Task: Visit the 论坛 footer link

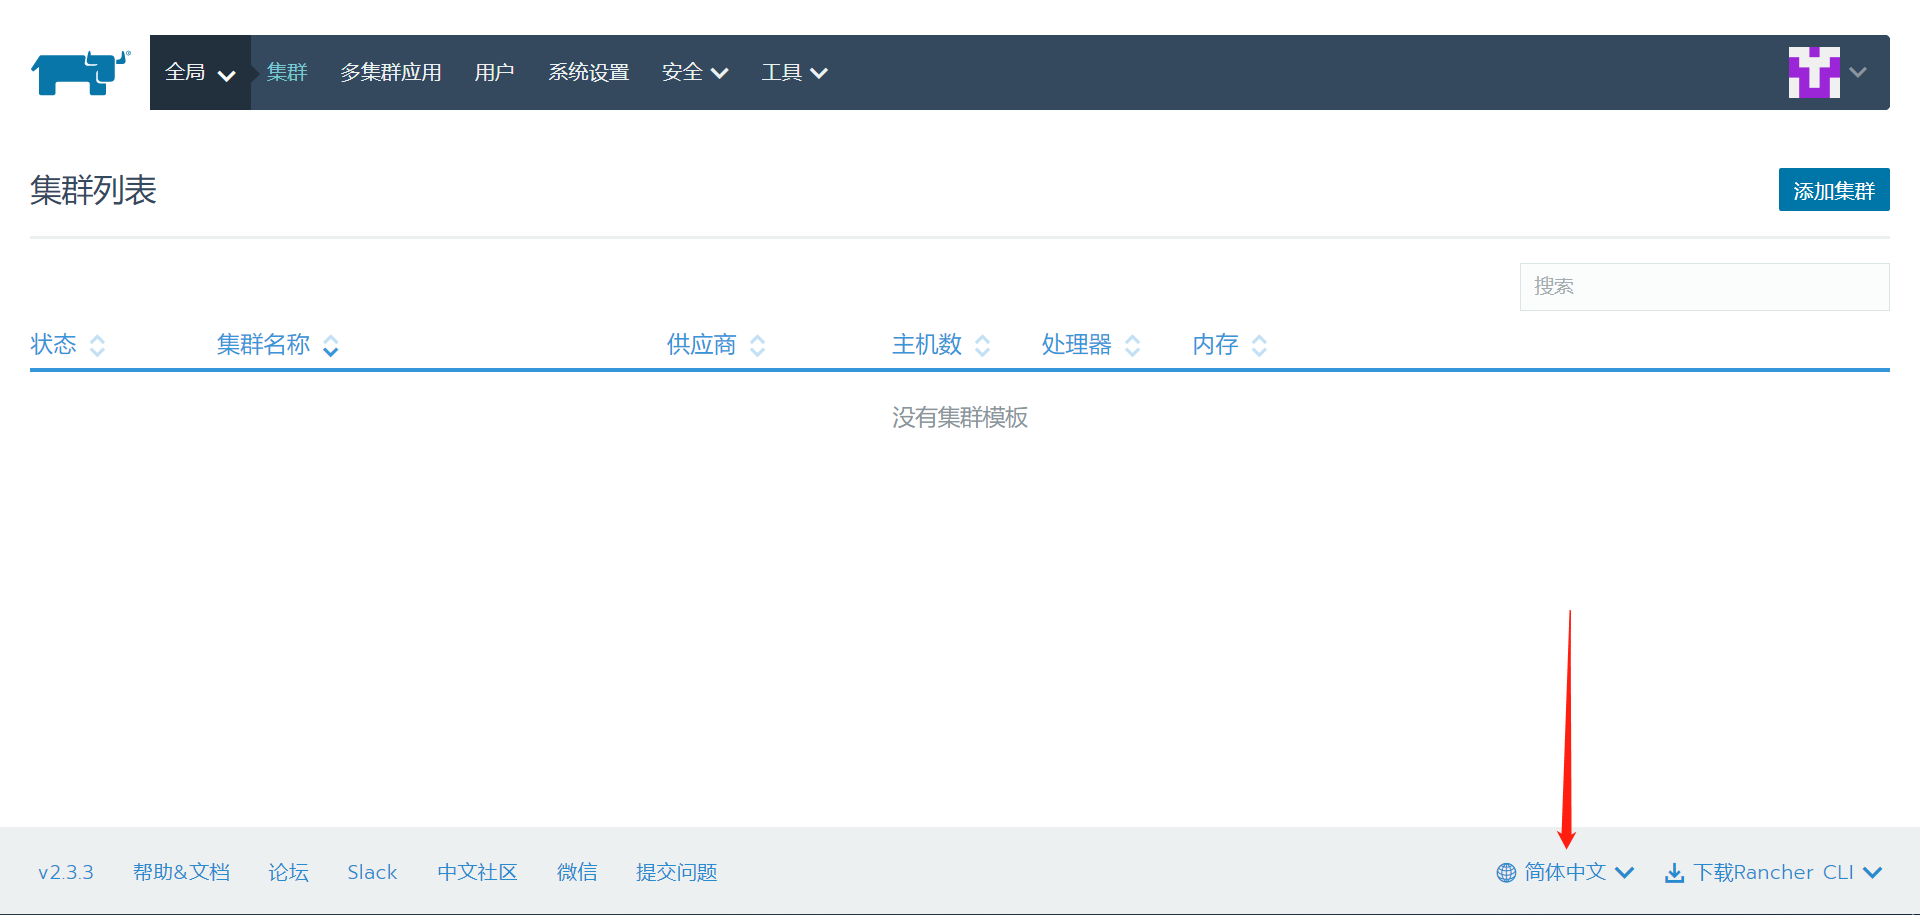Action: pyautogui.click(x=288, y=872)
